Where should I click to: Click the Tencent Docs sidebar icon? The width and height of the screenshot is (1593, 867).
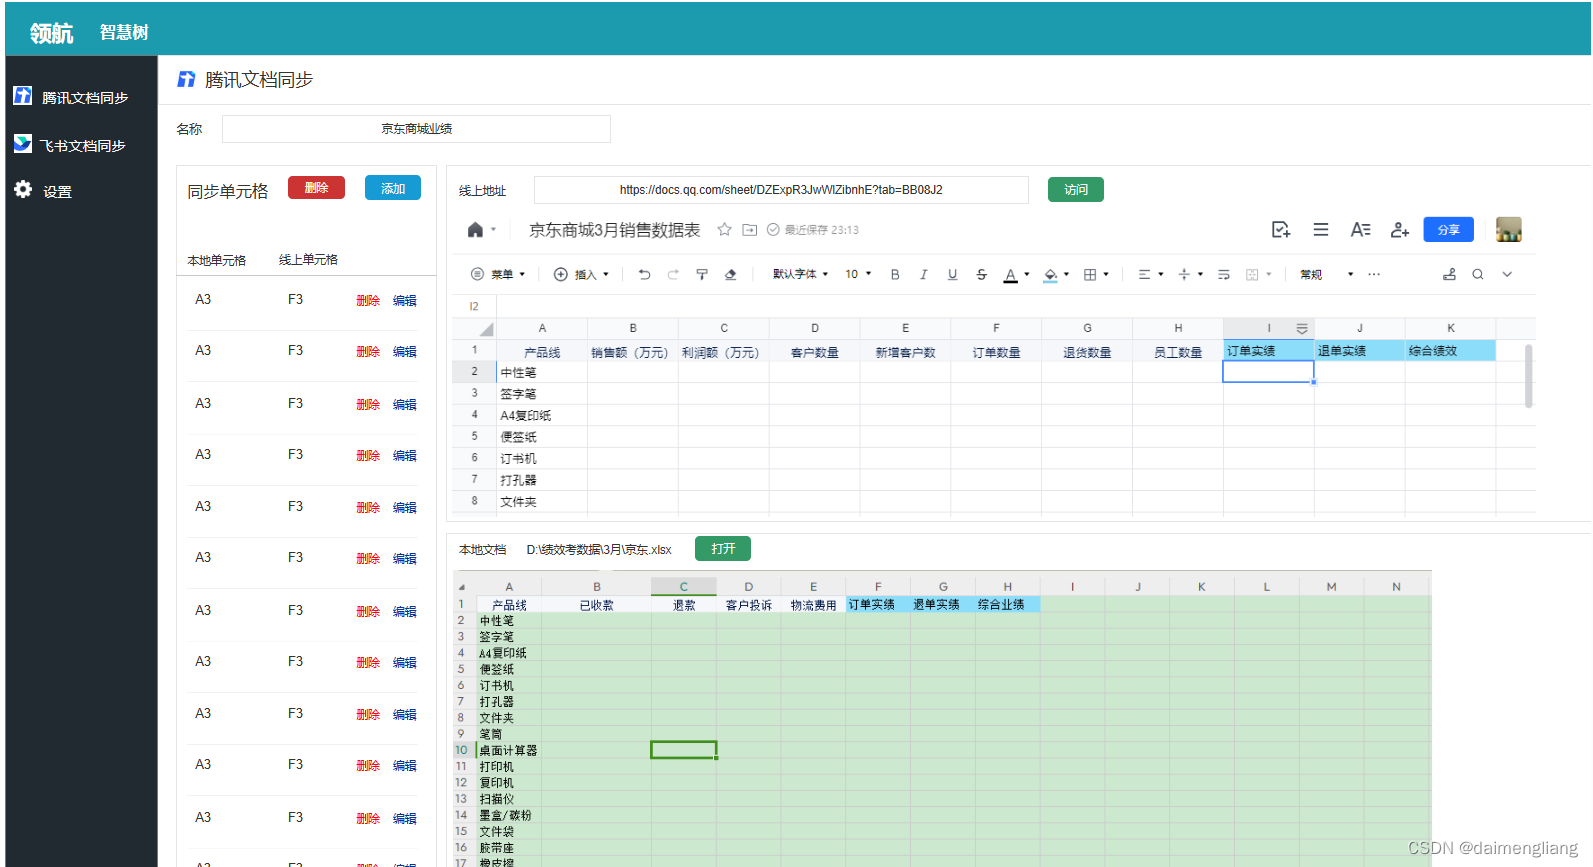pos(22,96)
